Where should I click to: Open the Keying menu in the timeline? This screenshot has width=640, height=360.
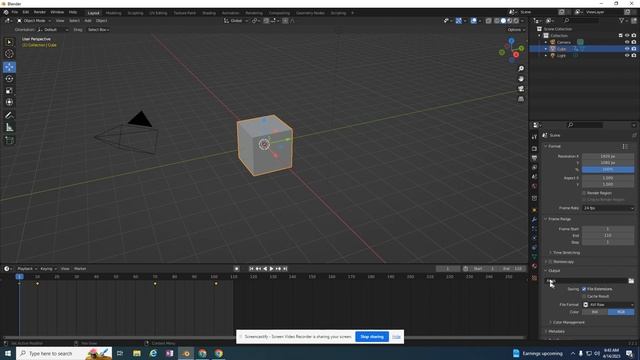click(48, 269)
